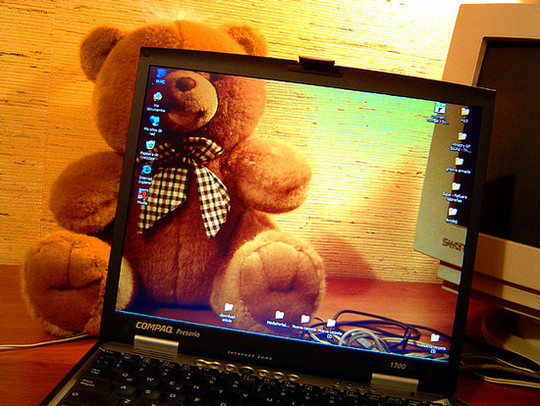The height and width of the screenshot is (406, 540).
Task: Open the Mi PC desktop icon
Action: pyautogui.click(x=161, y=76)
